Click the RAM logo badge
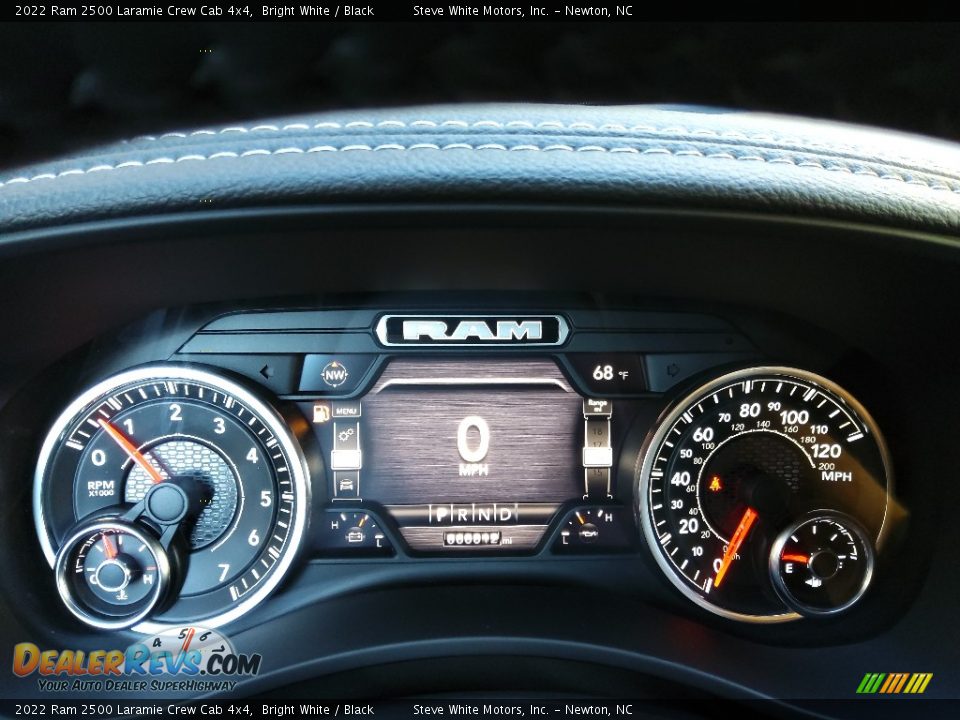 (x=472, y=331)
